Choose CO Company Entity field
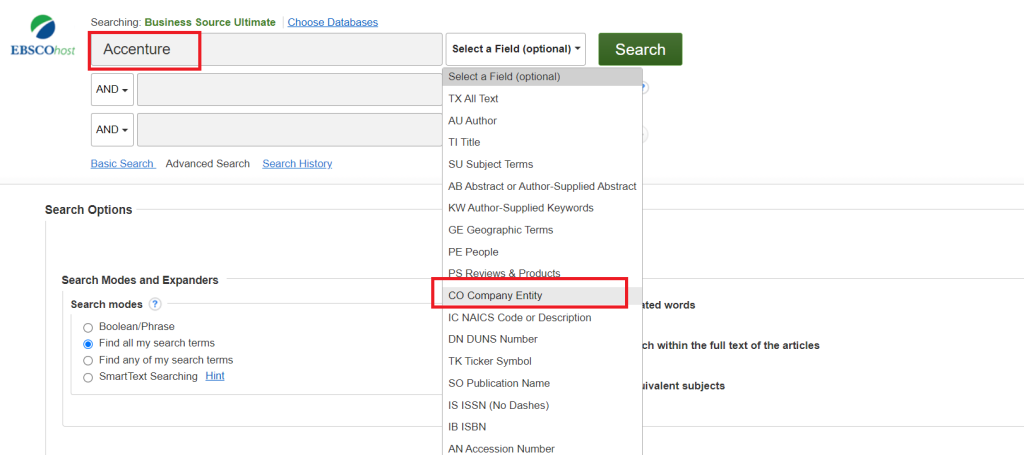This screenshot has width=1024, height=455. pyautogui.click(x=542, y=296)
